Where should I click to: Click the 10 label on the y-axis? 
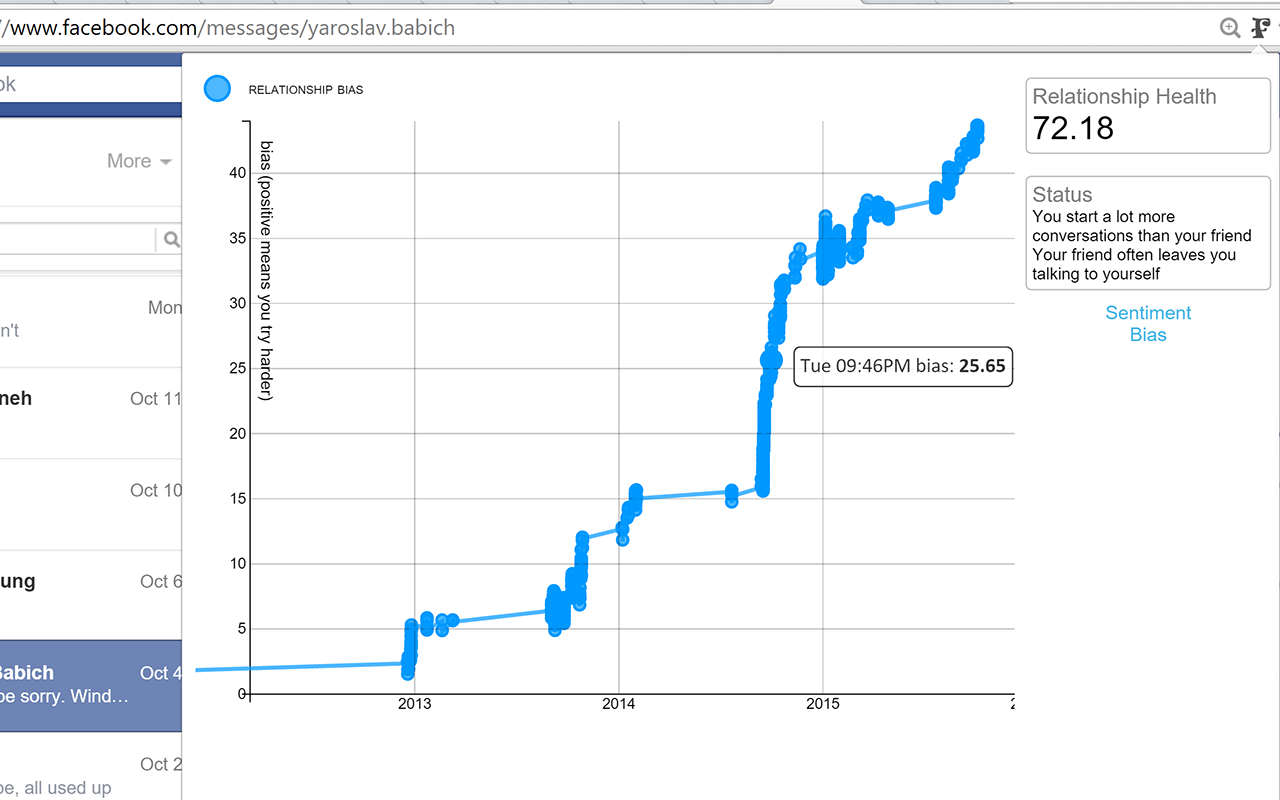point(237,564)
